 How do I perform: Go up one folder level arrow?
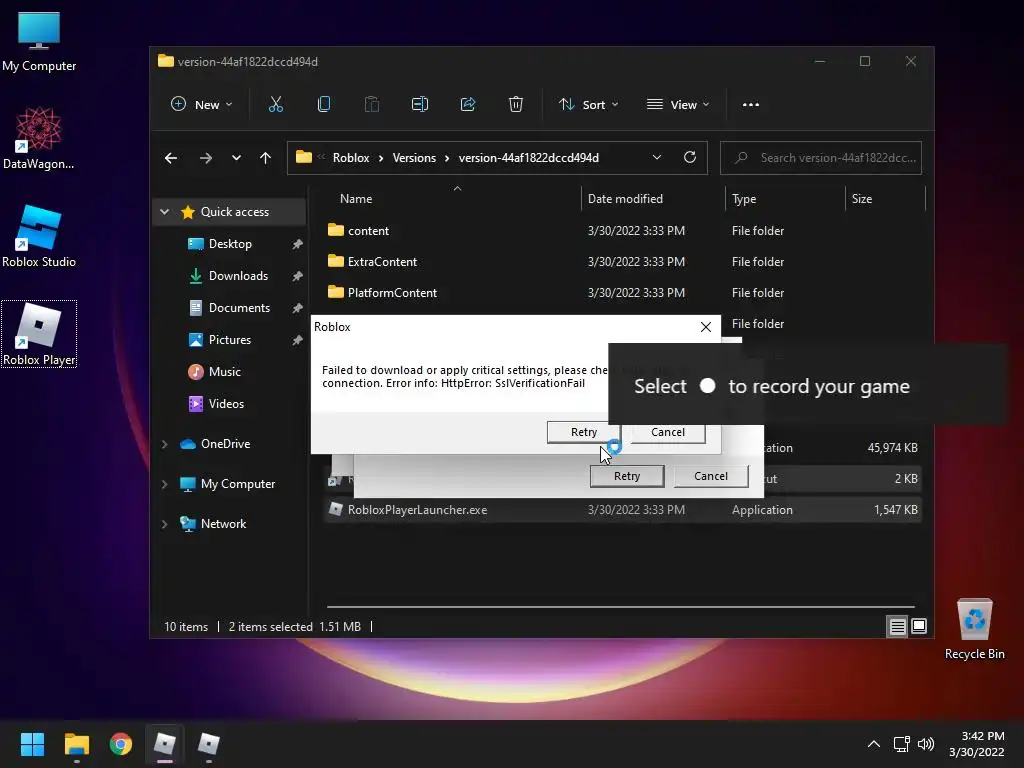click(265, 158)
